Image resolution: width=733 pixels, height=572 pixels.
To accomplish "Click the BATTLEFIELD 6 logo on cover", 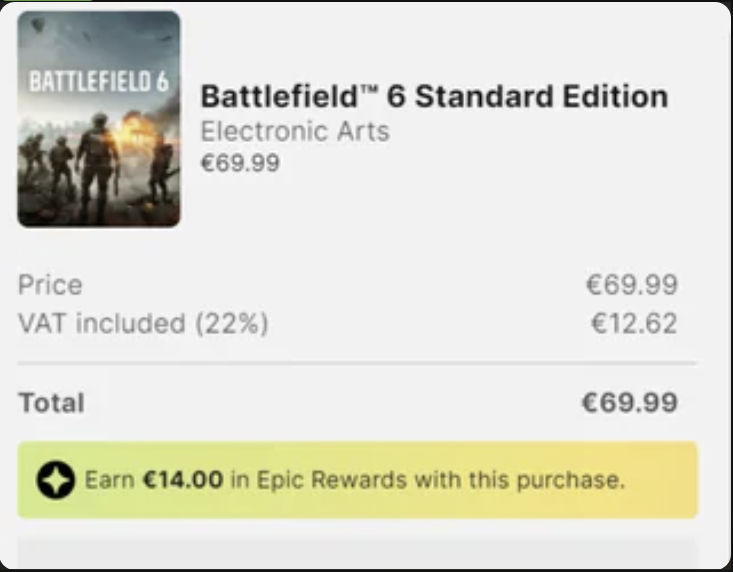I will coord(99,81).
